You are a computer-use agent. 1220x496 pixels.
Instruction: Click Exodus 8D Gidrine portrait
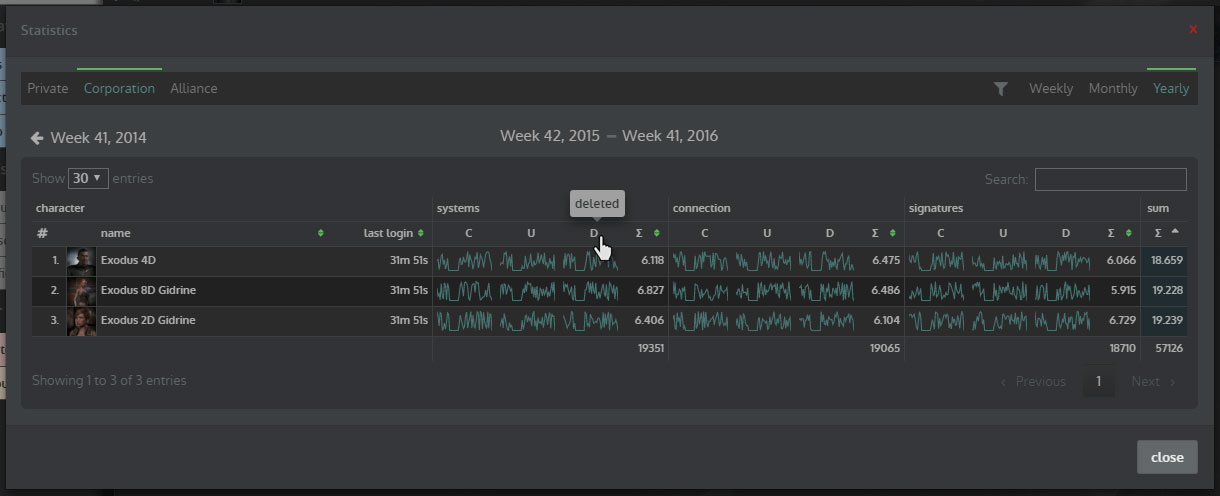click(x=81, y=291)
